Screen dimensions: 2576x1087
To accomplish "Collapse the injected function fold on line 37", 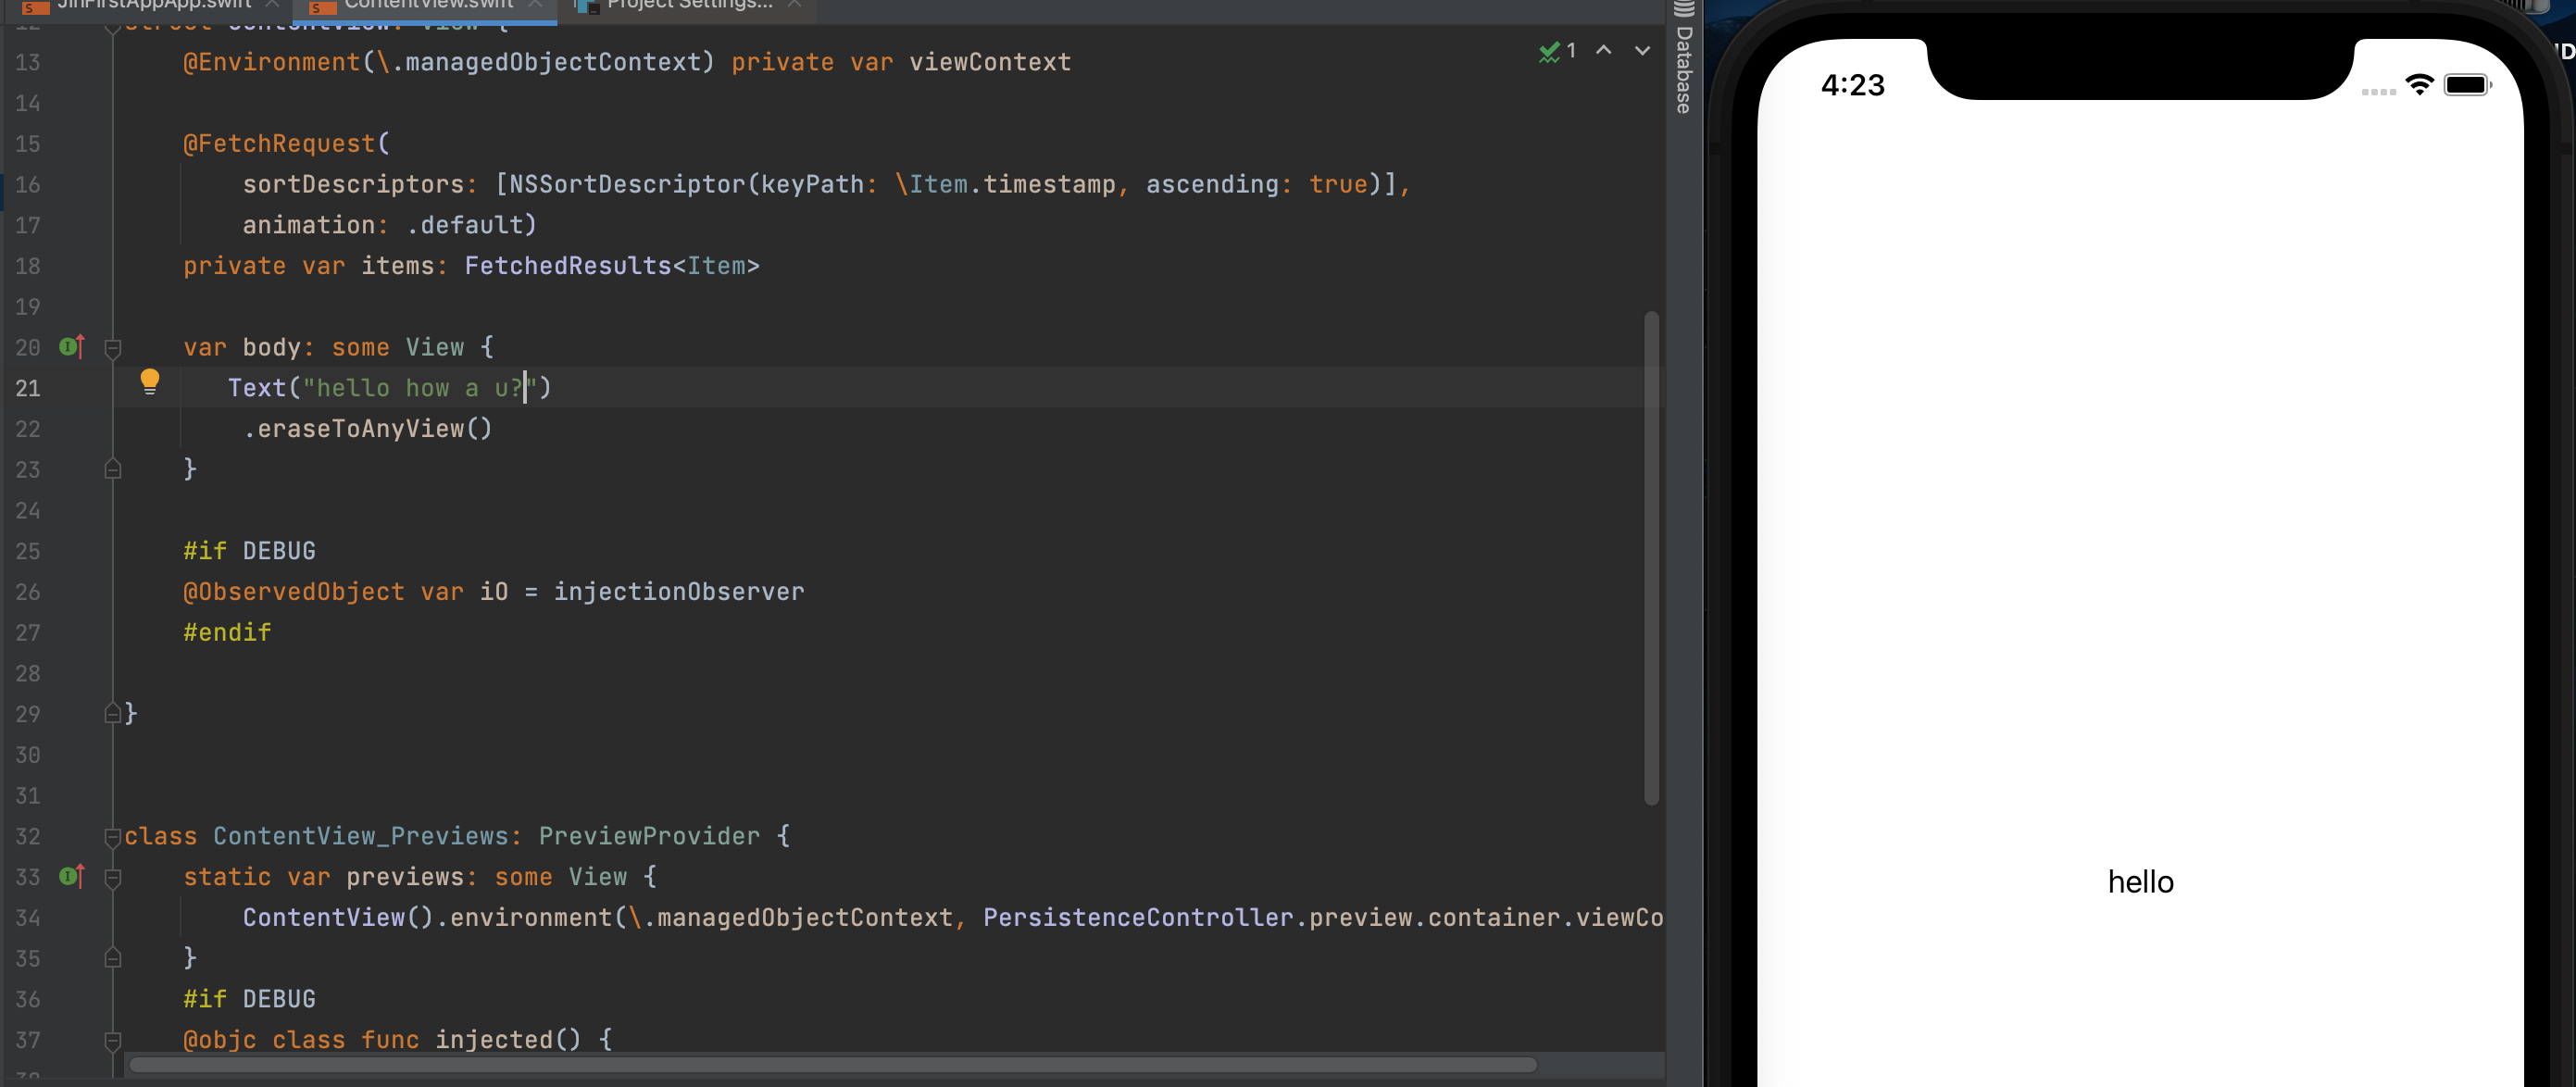I will (113, 1041).
